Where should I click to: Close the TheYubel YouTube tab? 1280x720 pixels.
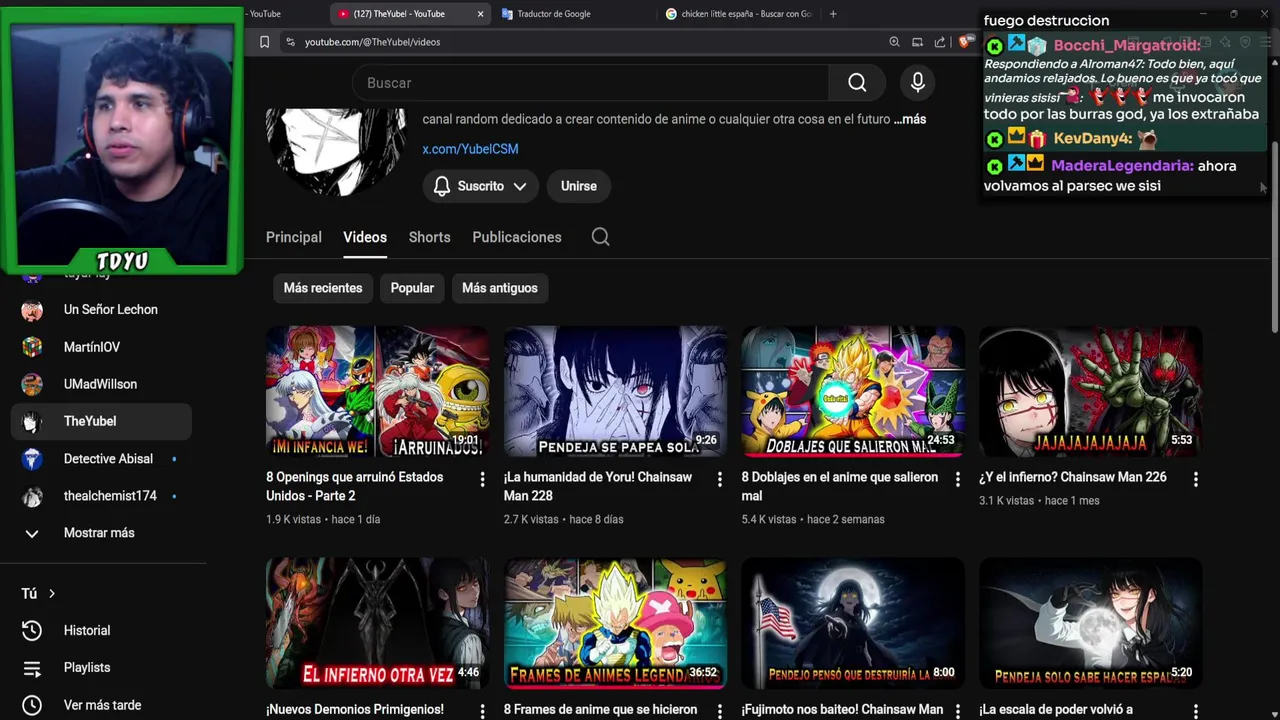pyautogui.click(x=480, y=14)
